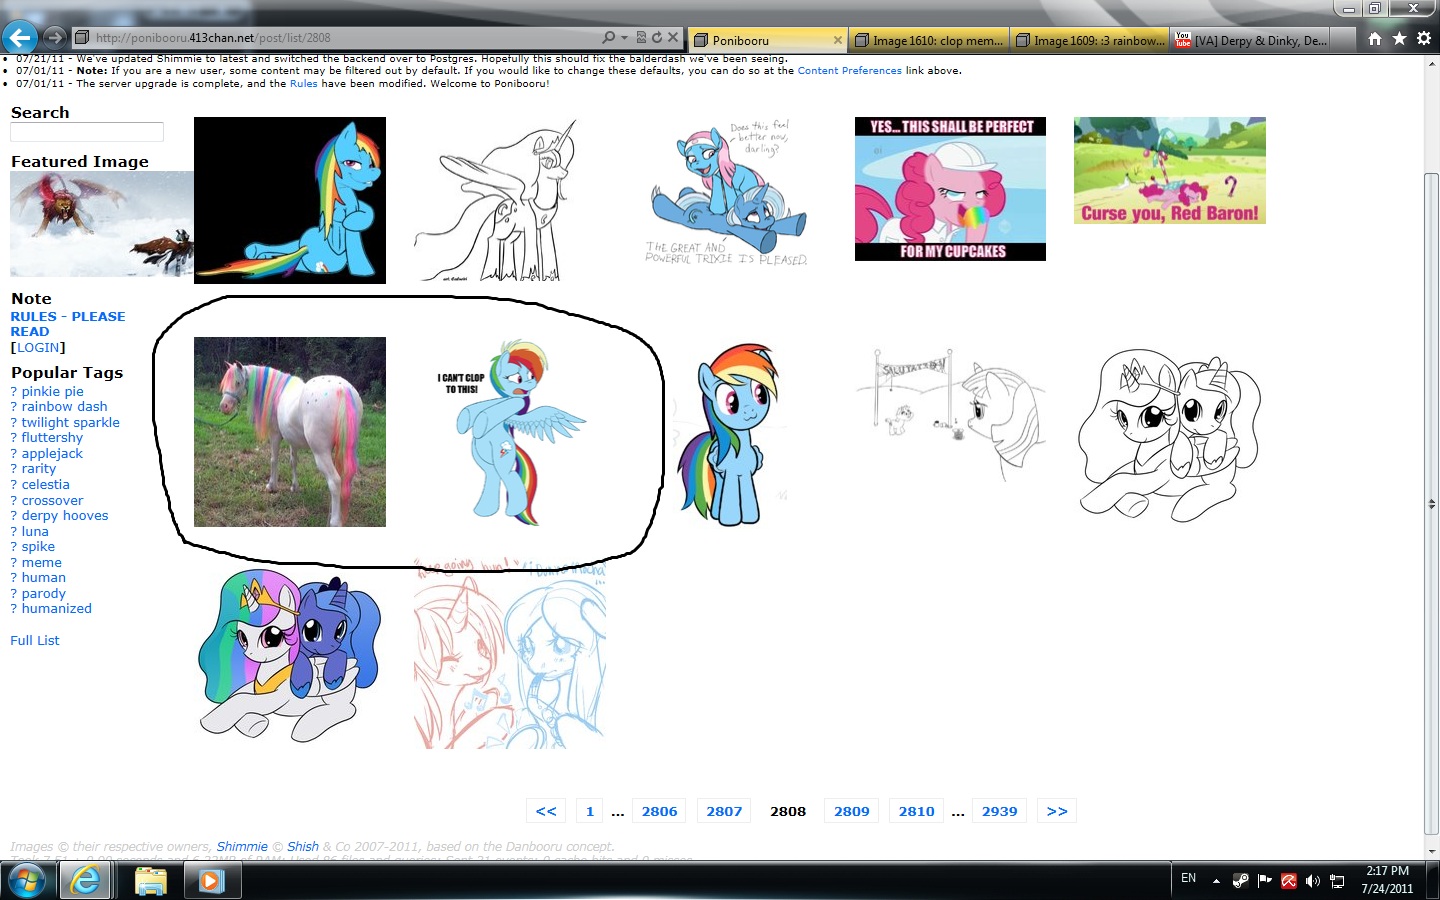Open the rainbow-maned real horse photo thumbnail
1440x900 pixels.
point(290,432)
